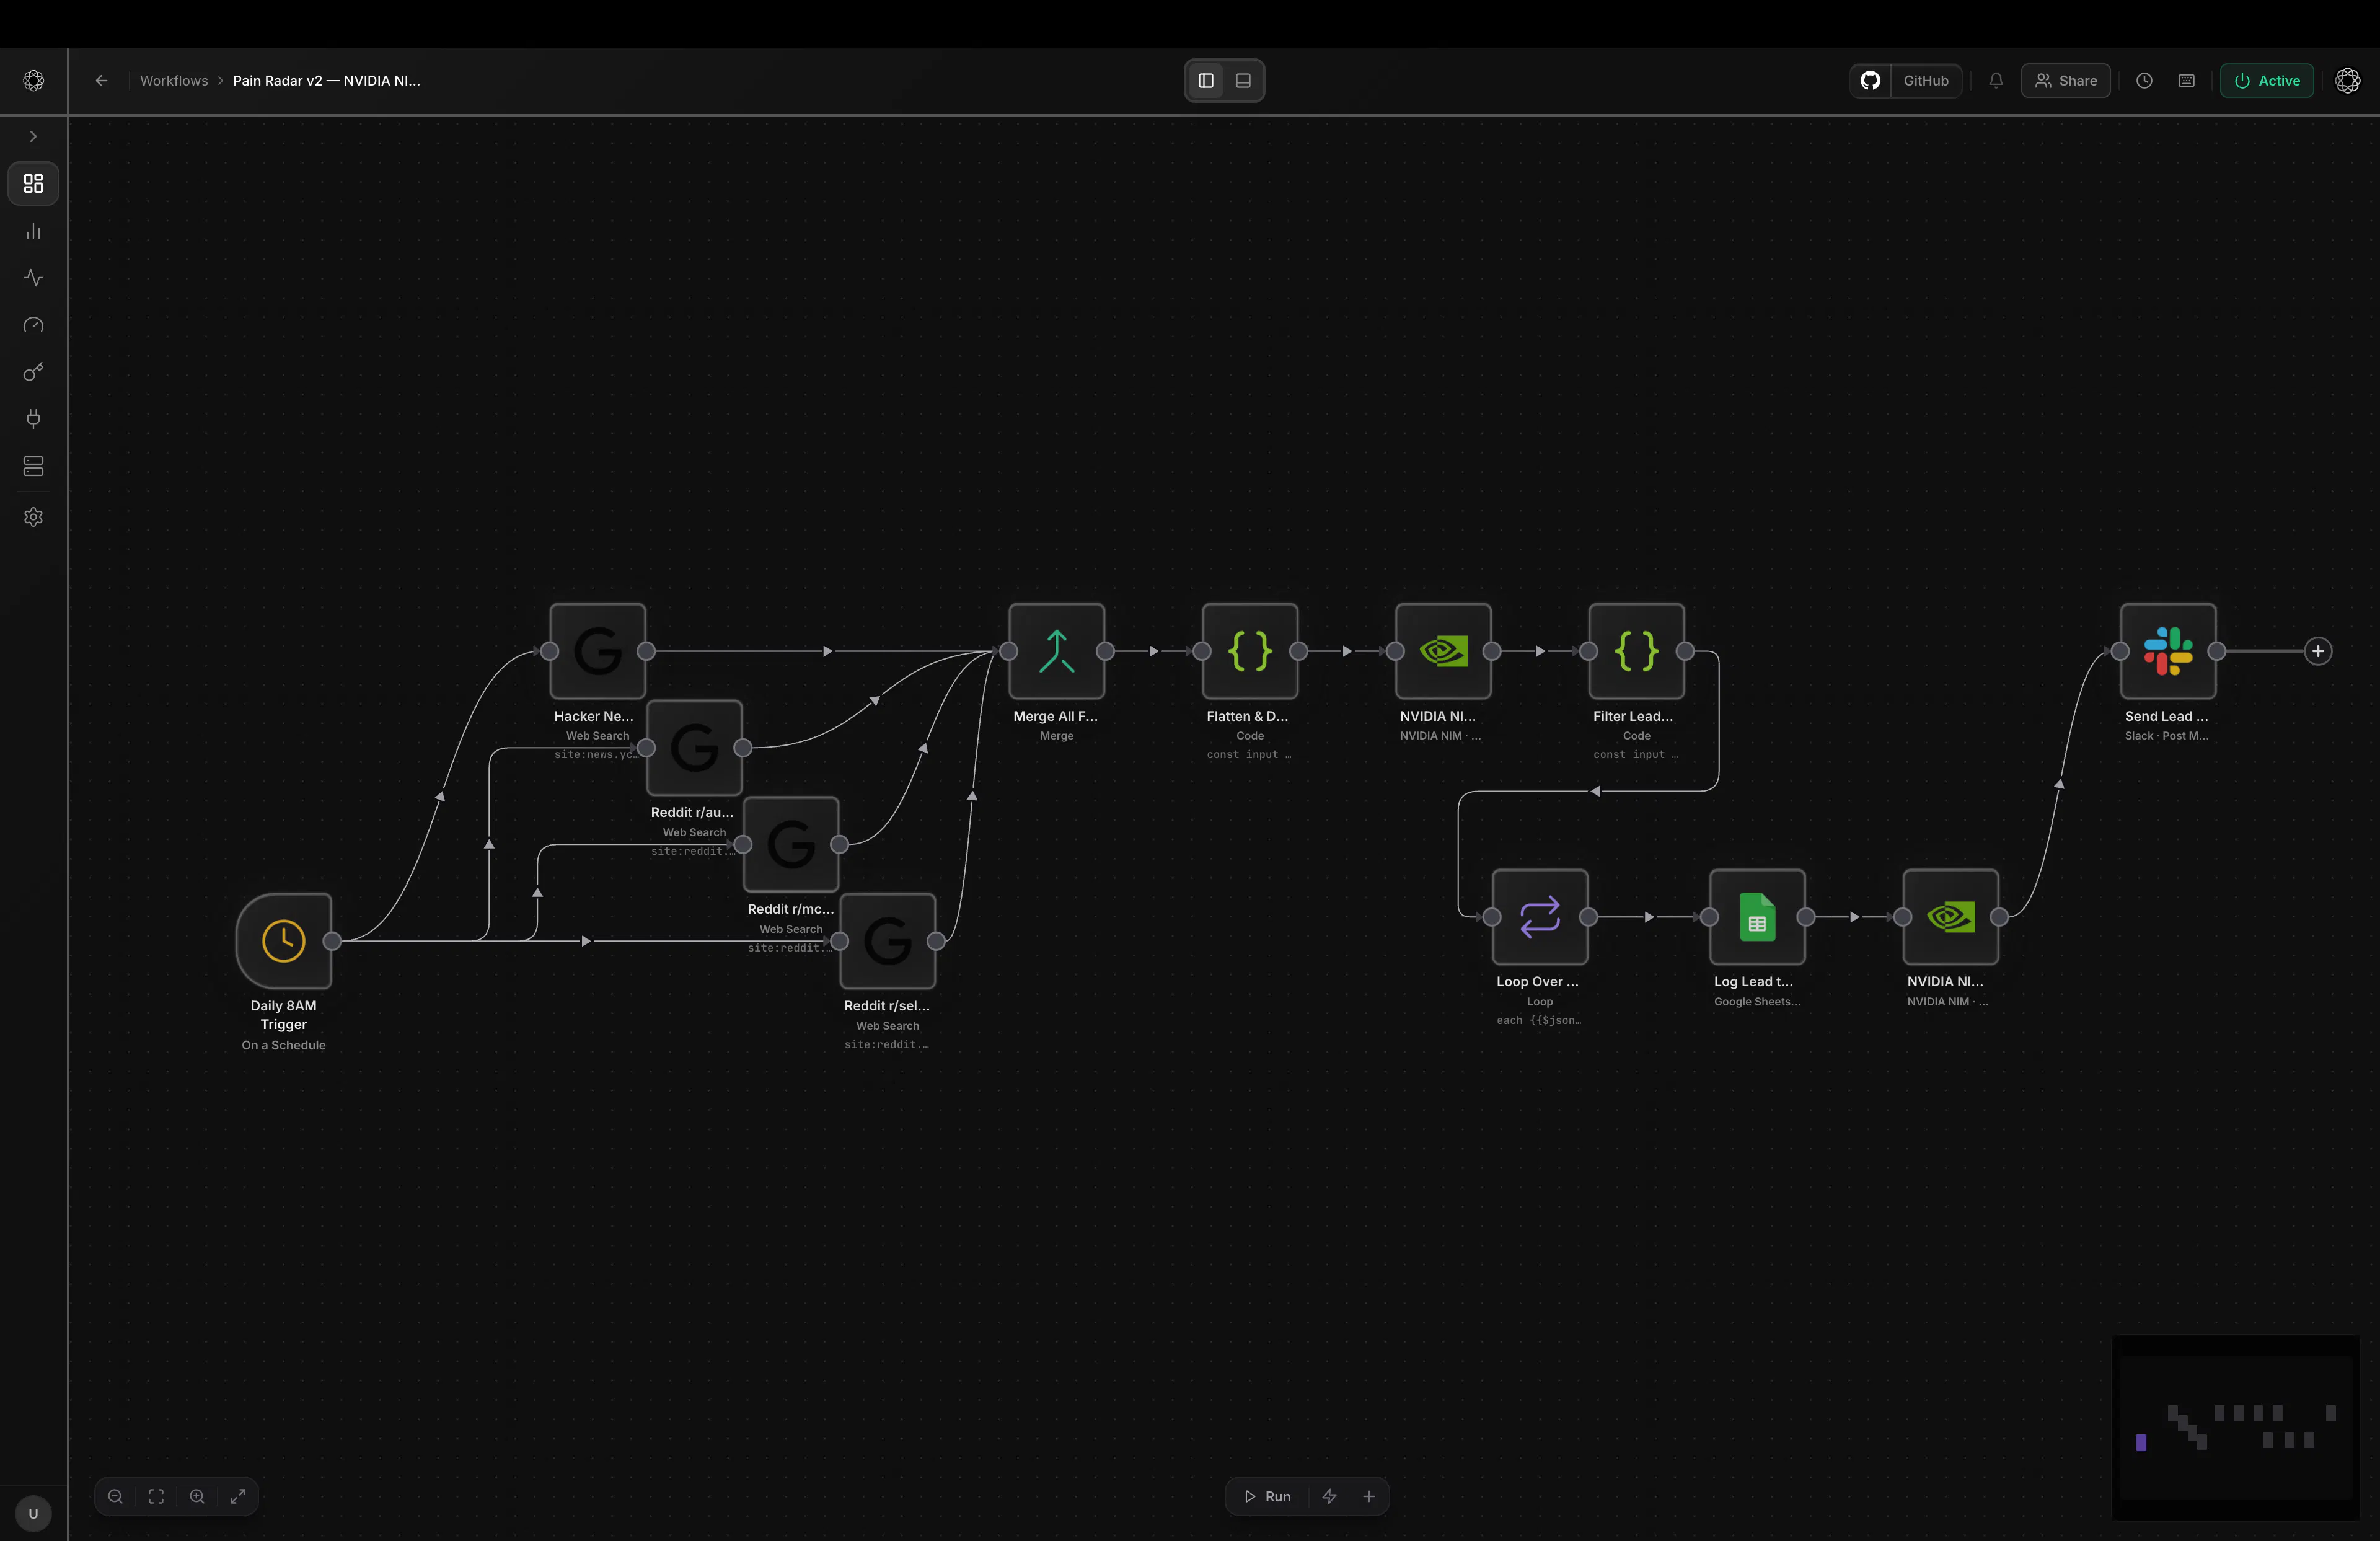The image size is (2380, 1541).
Task: Click the Pain Radar v2 workflow title
Action: pos(326,80)
